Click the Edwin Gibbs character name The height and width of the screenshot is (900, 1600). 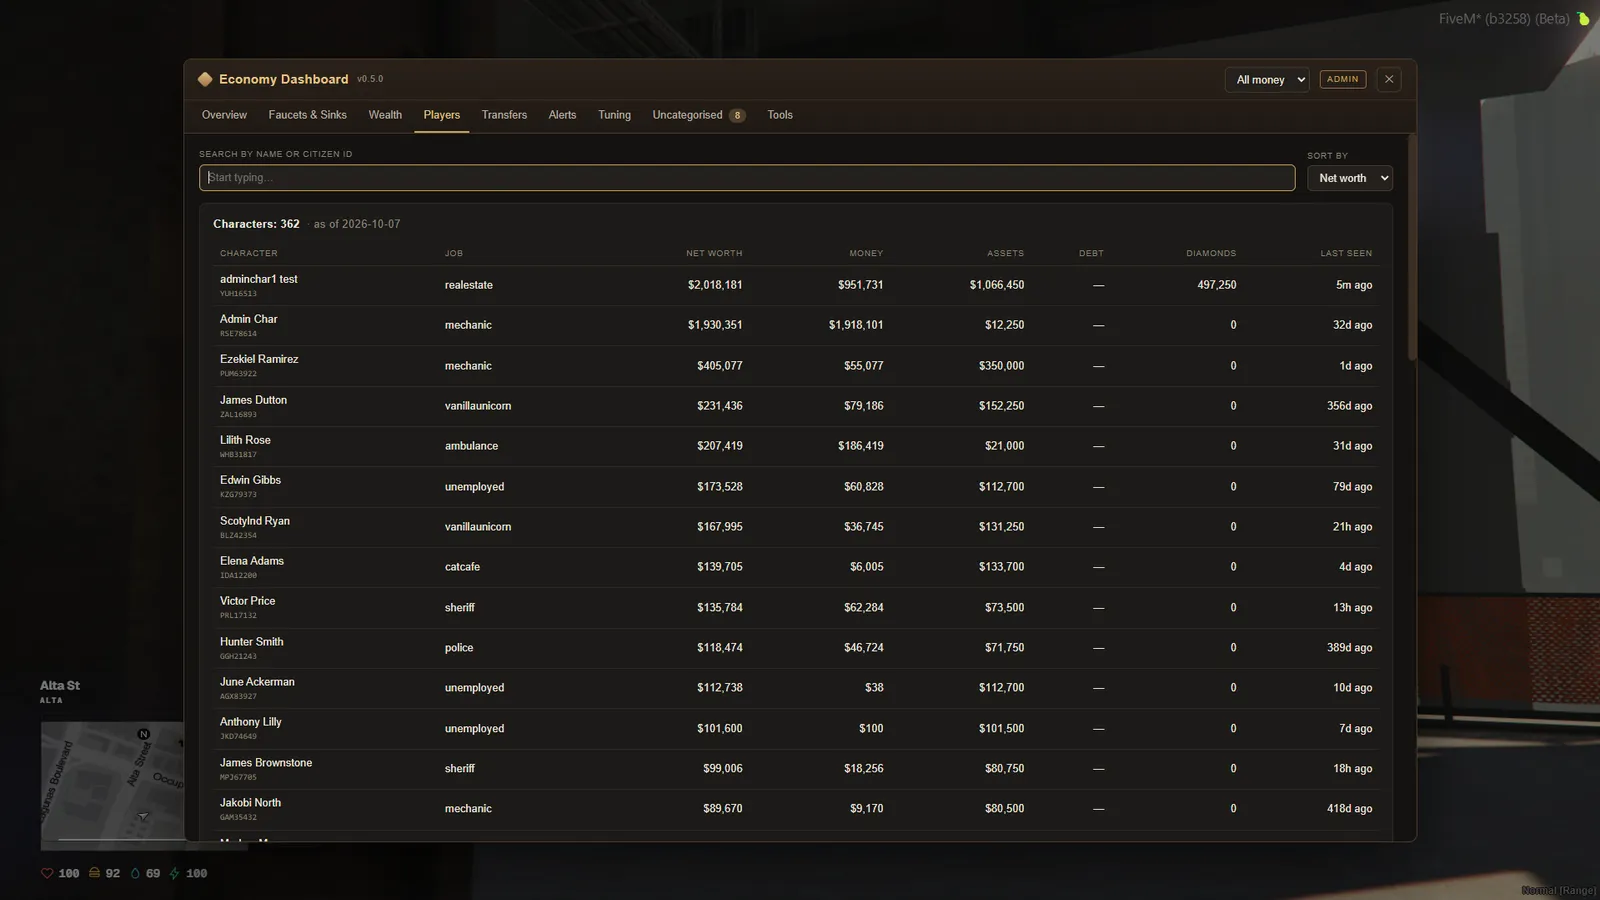(250, 480)
